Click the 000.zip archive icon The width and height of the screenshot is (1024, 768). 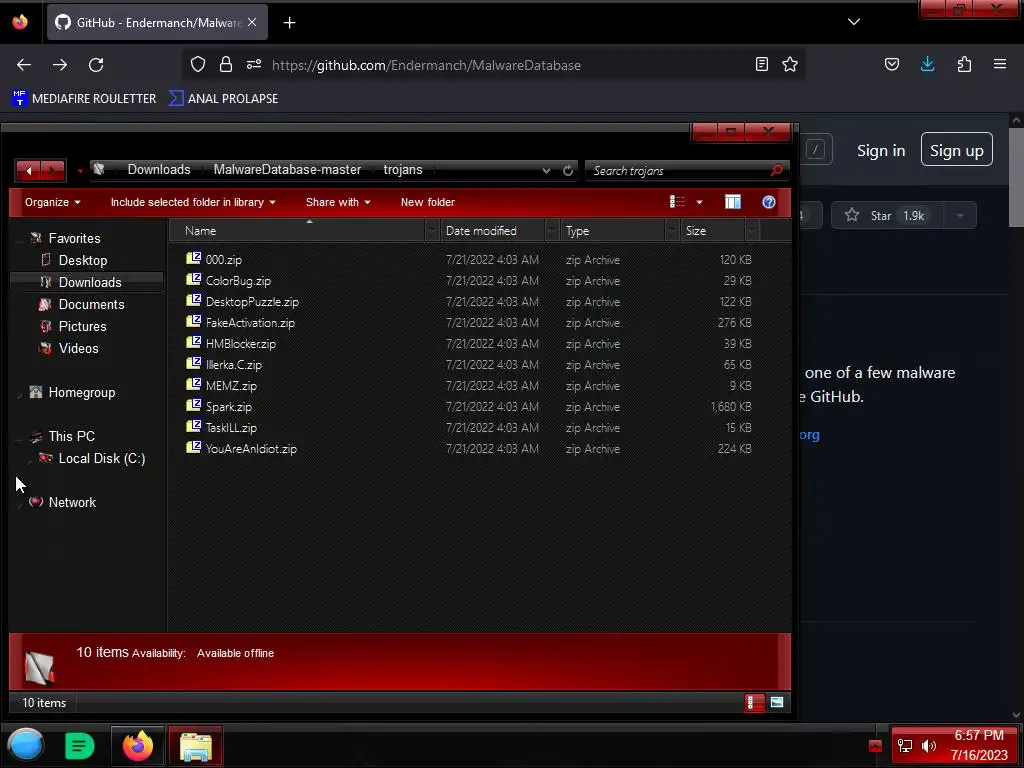pyautogui.click(x=193, y=258)
